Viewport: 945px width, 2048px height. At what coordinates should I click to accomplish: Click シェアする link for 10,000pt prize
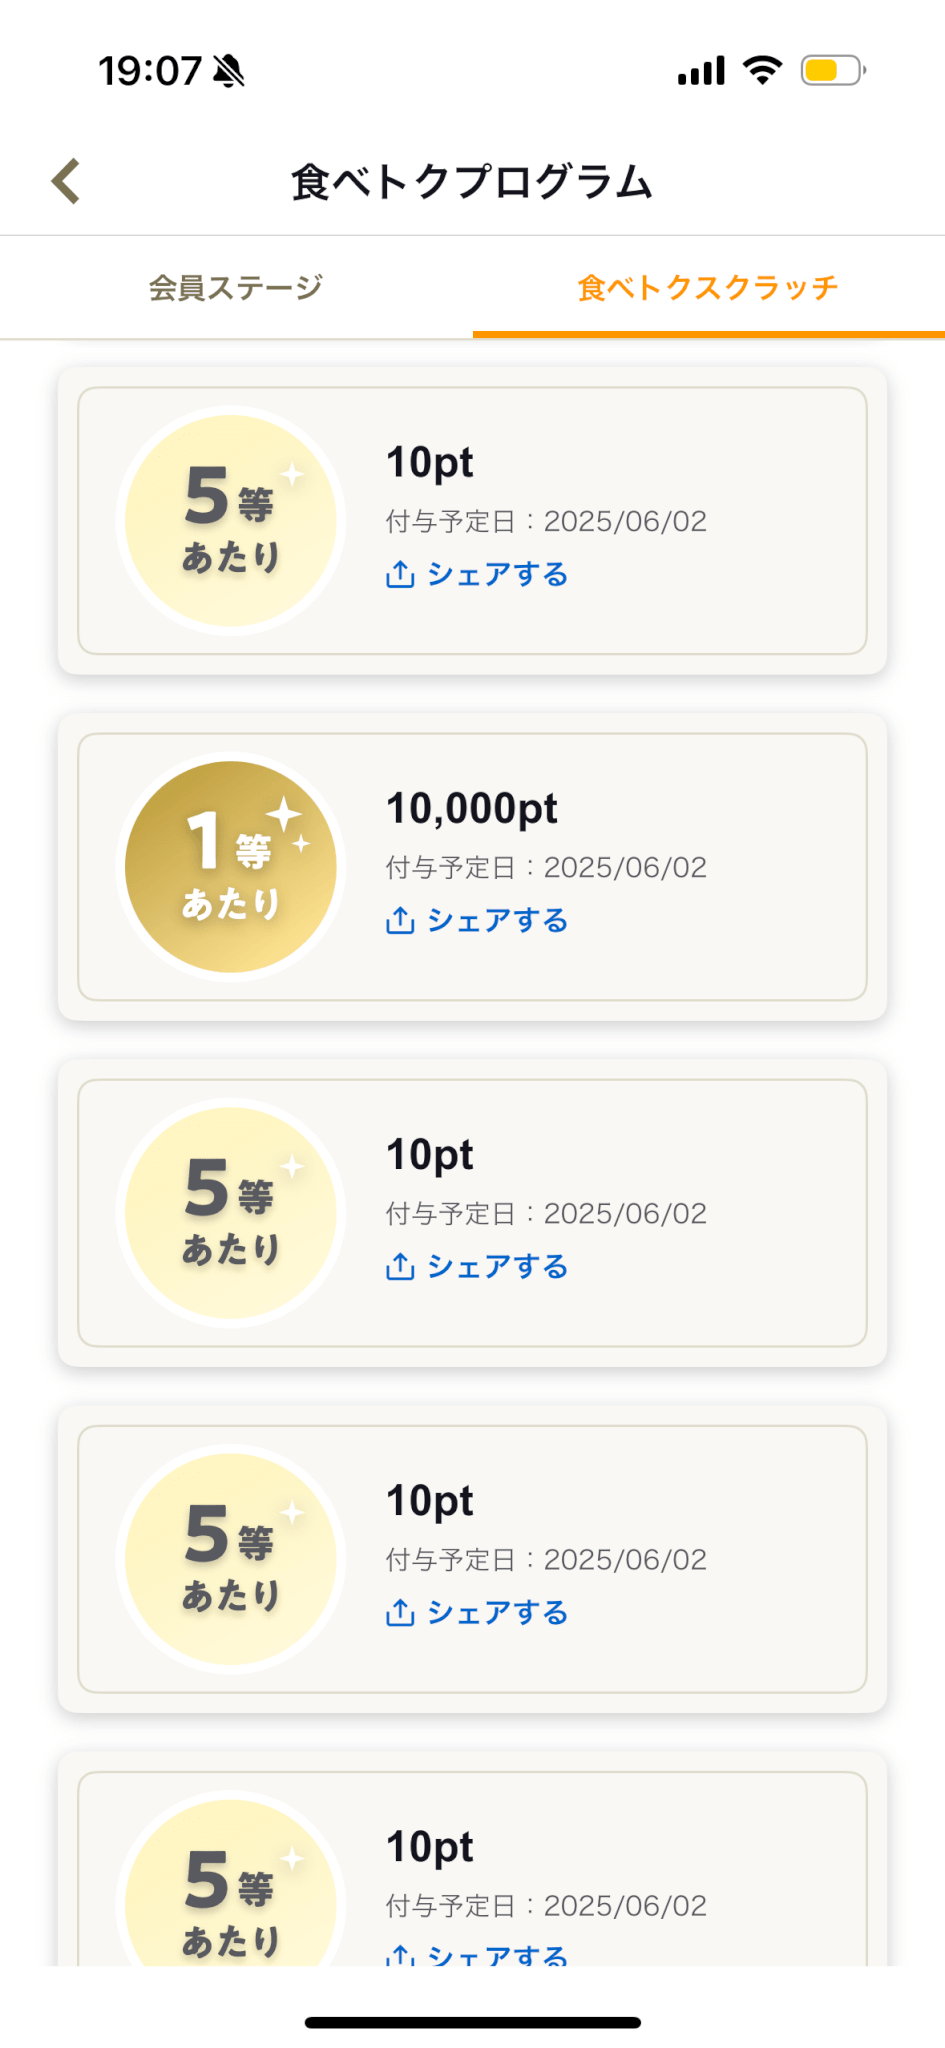(497, 920)
